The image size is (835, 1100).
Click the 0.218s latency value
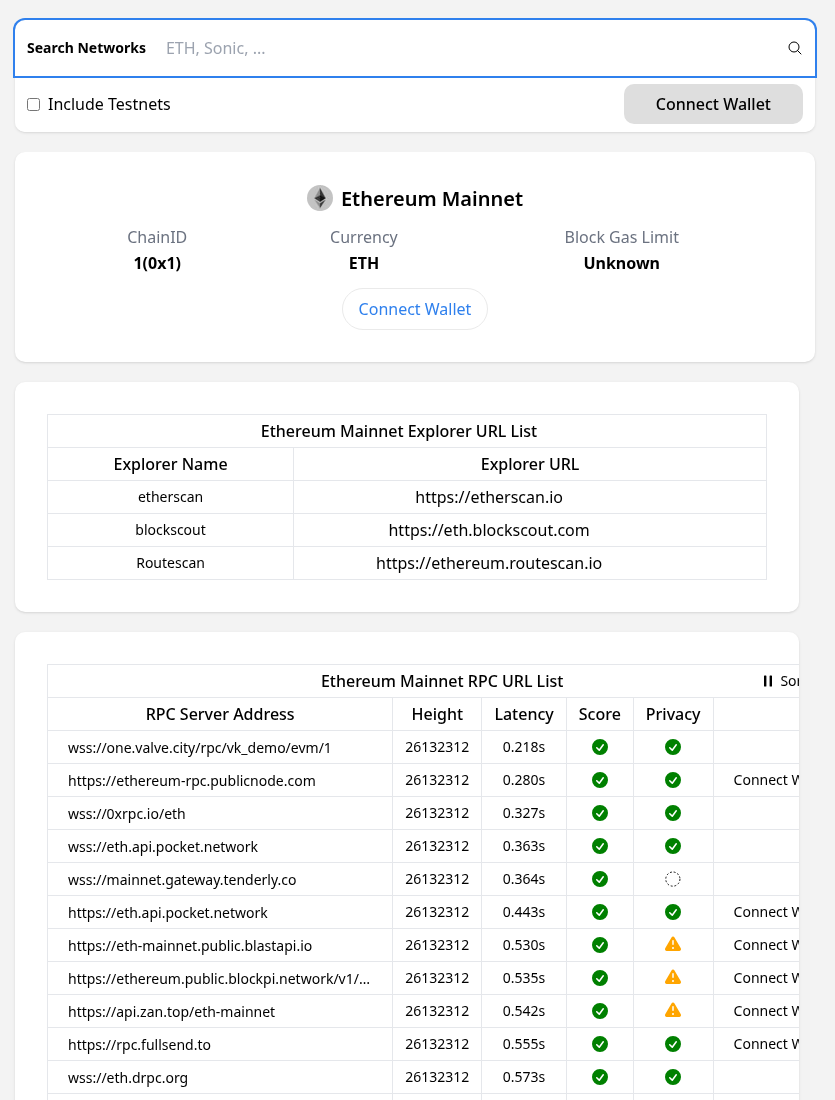coord(524,747)
